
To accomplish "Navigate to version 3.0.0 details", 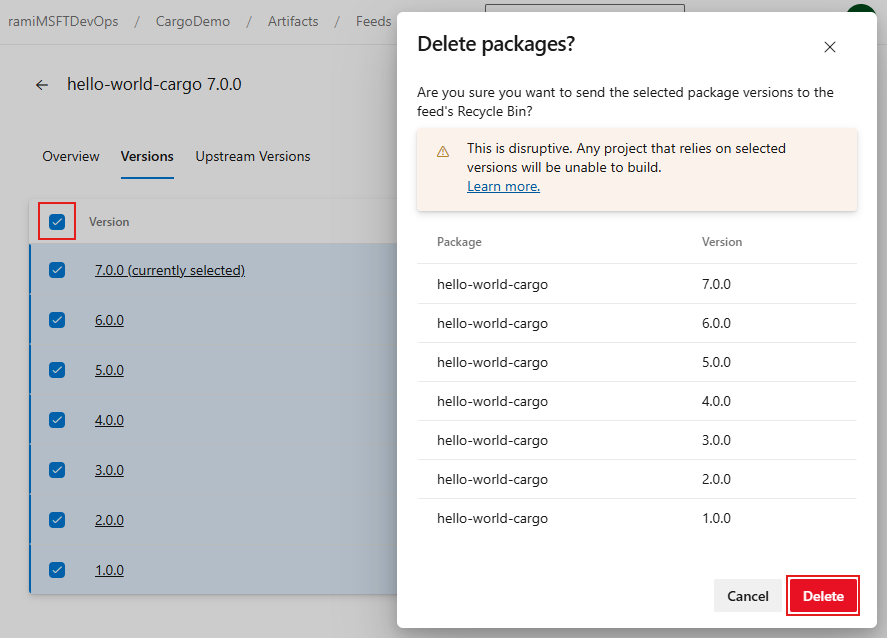I will coord(107,470).
